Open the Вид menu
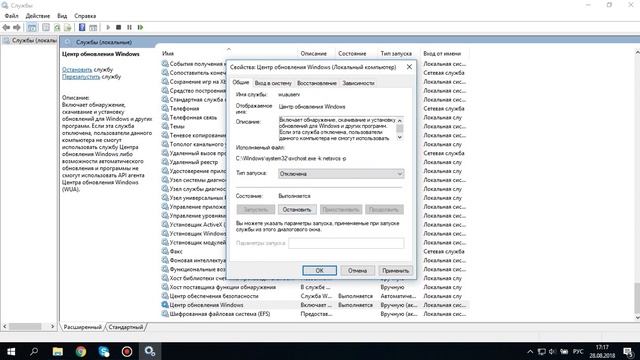Screen dimensions: 640x360 (62, 16)
